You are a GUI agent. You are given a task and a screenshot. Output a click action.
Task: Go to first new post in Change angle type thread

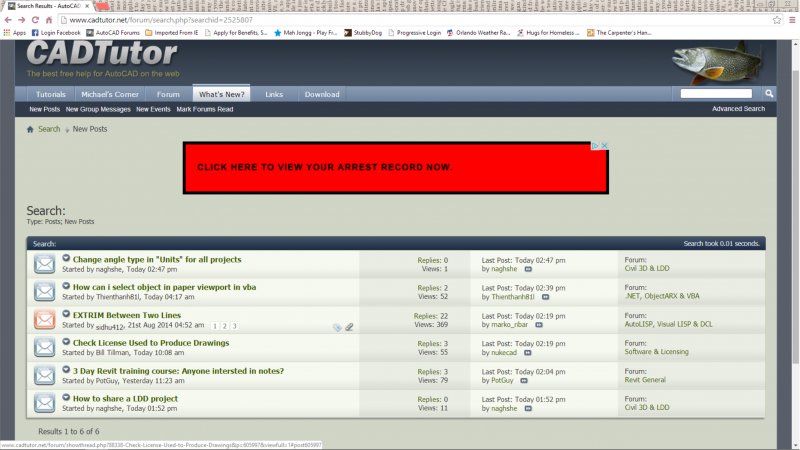66,258
